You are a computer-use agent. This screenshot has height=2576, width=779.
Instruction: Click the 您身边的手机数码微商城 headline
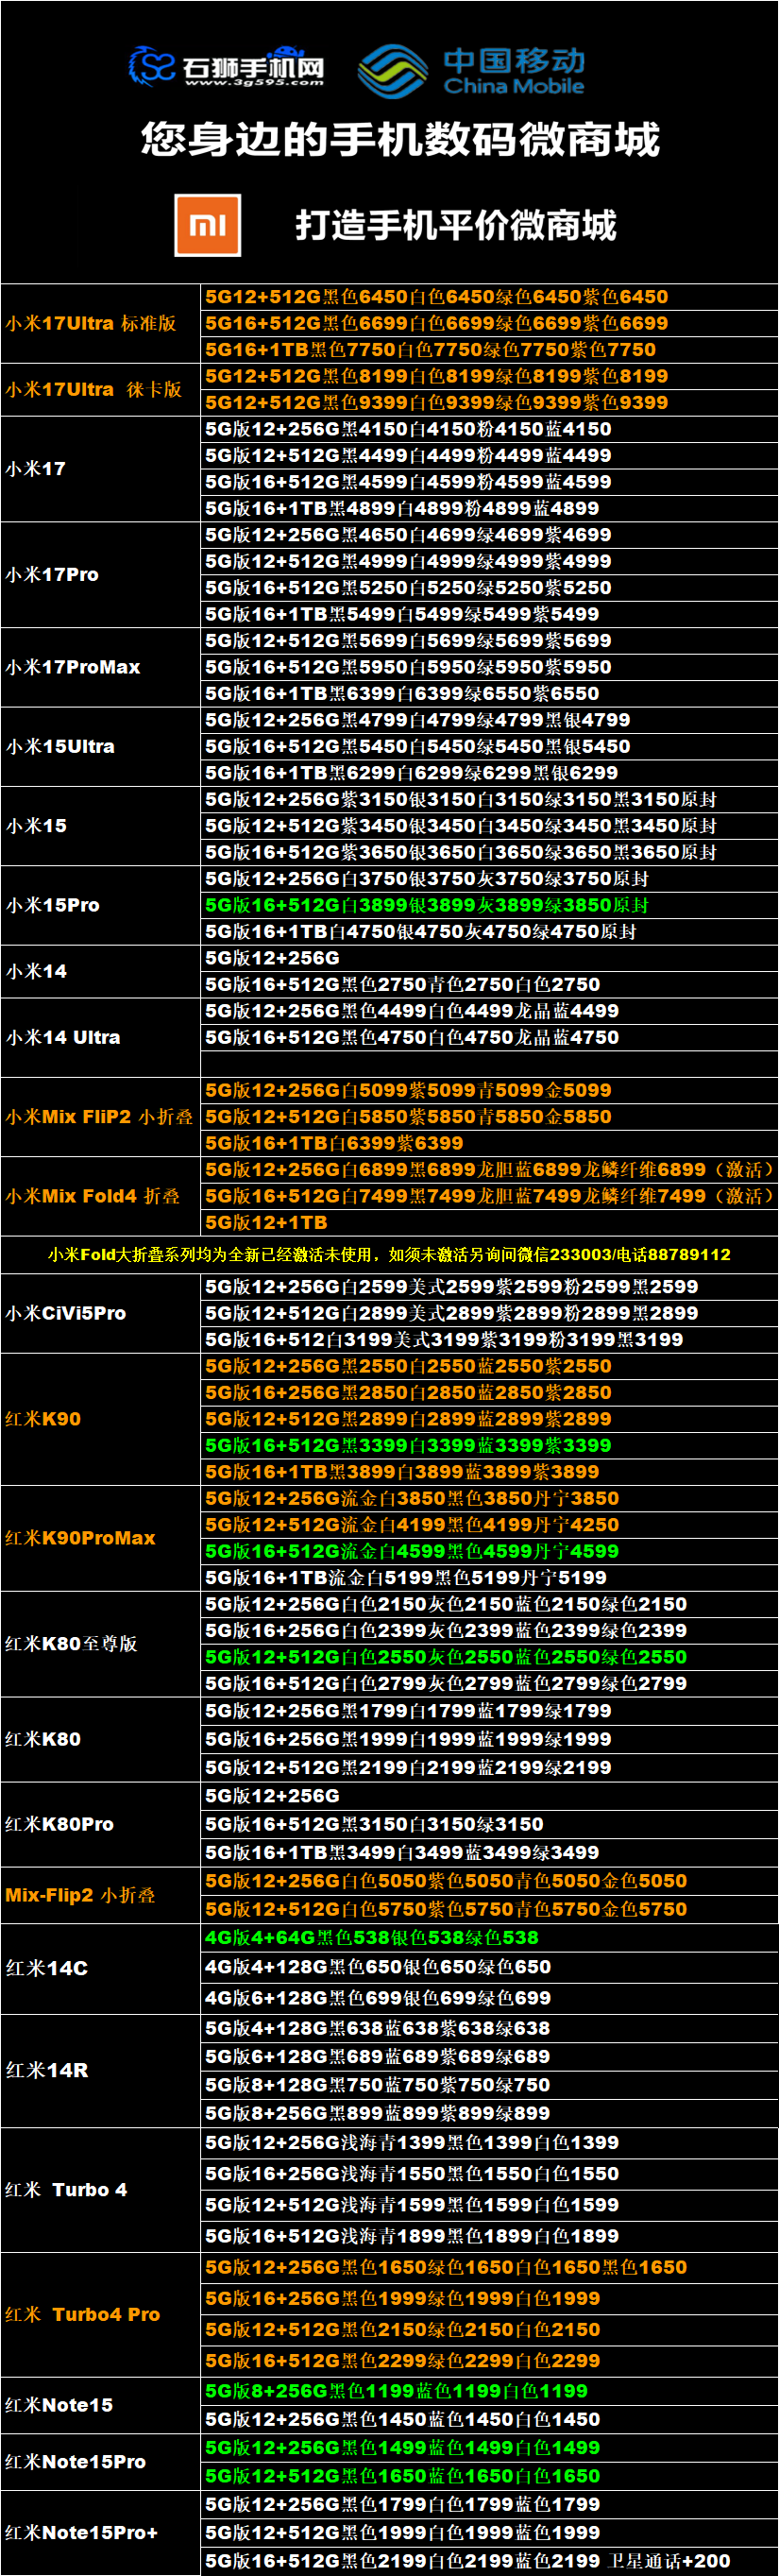[400, 139]
